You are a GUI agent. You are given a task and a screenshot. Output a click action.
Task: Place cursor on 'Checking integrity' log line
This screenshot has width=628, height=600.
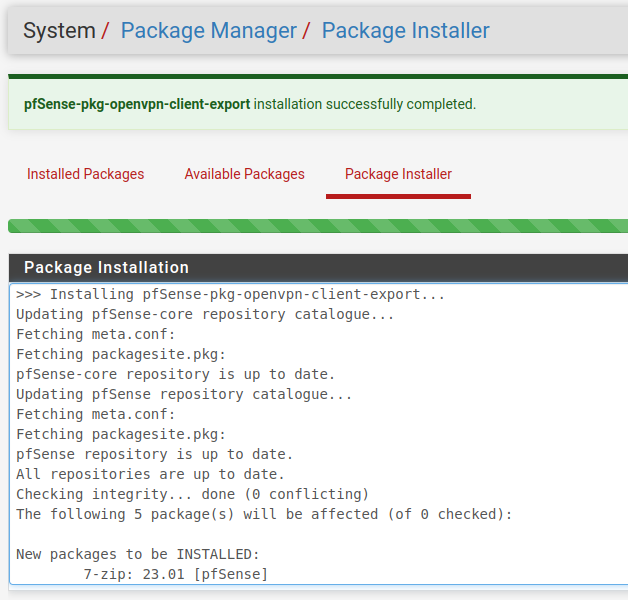pos(192,495)
